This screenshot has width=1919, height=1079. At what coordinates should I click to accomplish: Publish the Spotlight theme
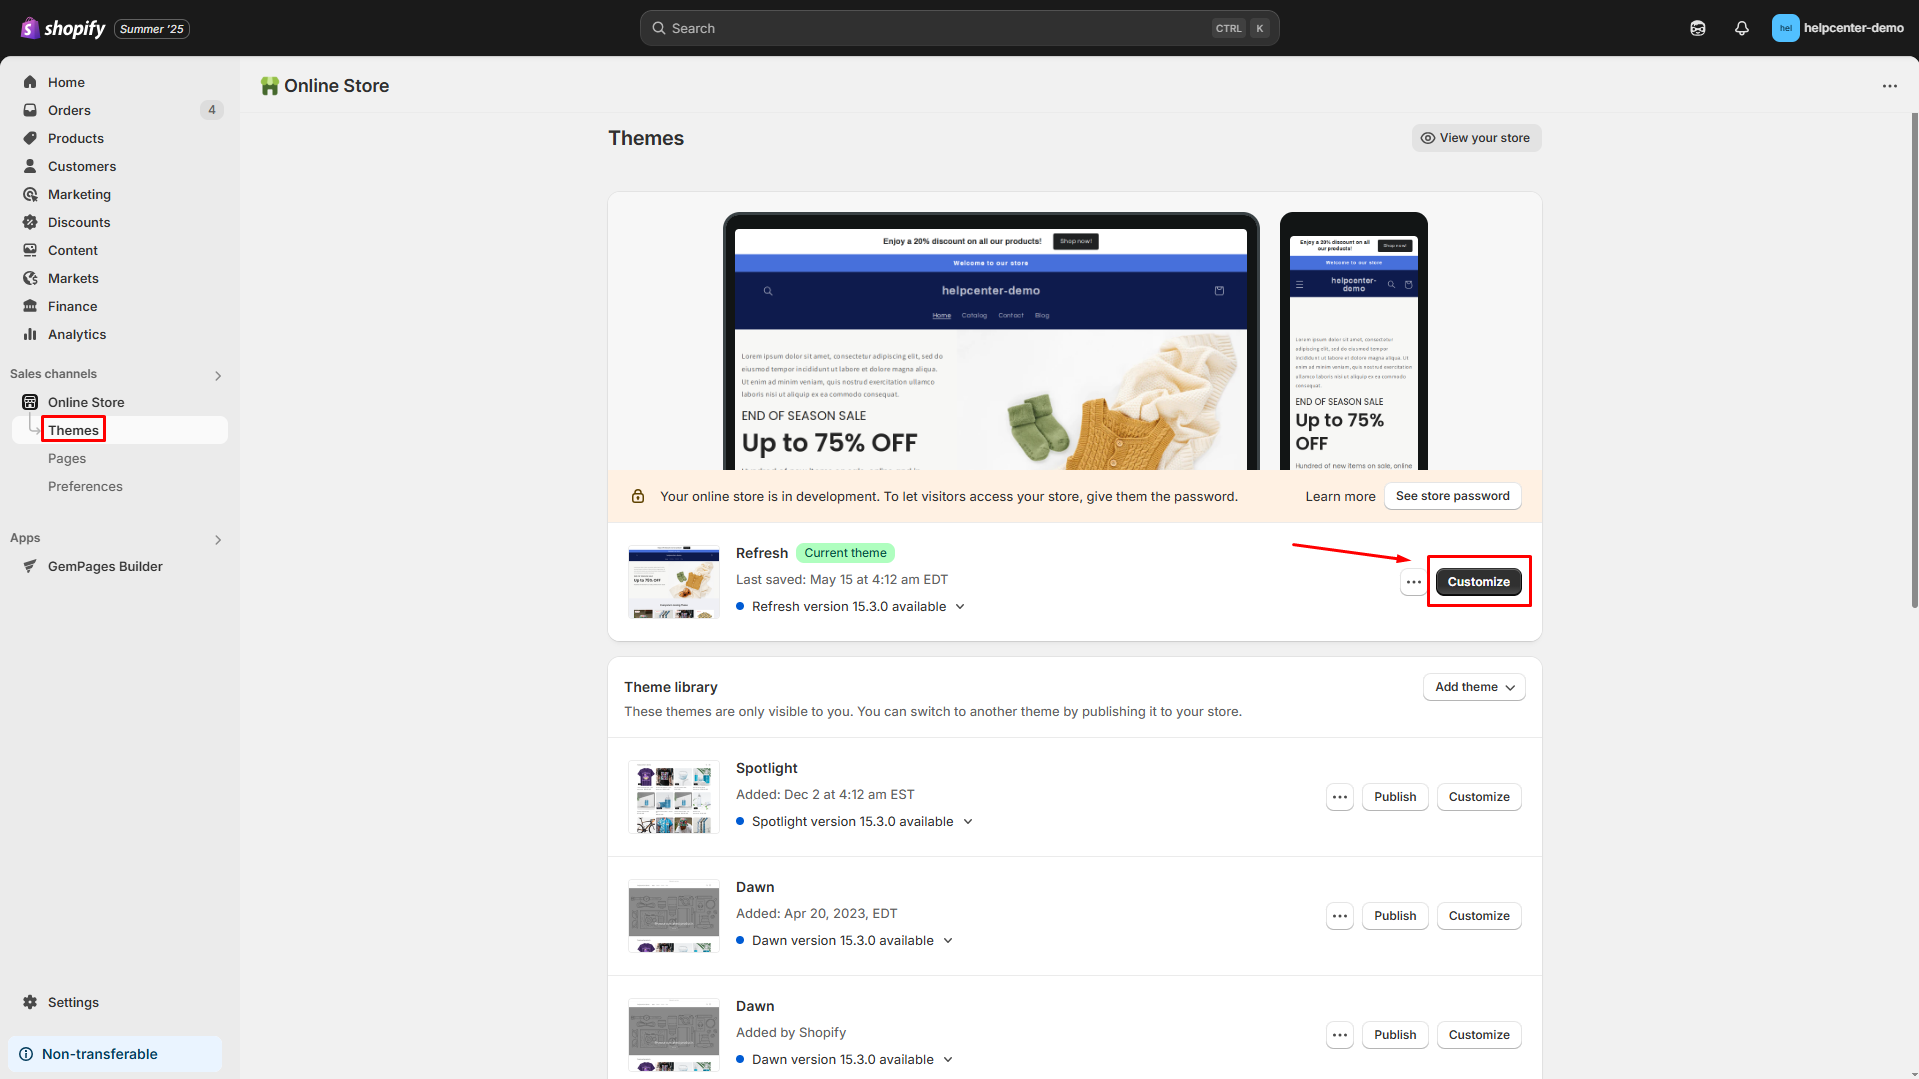(1394, 797)
